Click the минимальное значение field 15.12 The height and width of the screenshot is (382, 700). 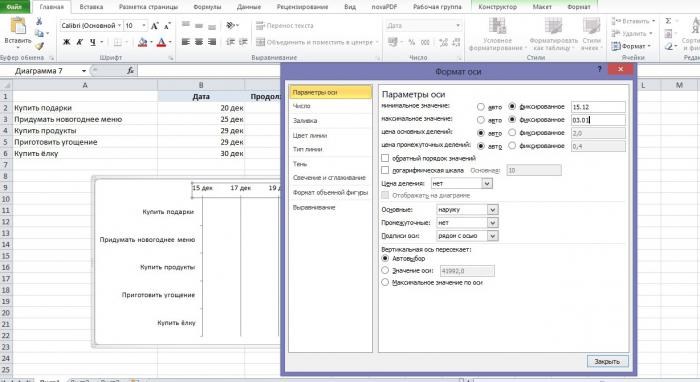pyautogui.click(x=598, y=107)
